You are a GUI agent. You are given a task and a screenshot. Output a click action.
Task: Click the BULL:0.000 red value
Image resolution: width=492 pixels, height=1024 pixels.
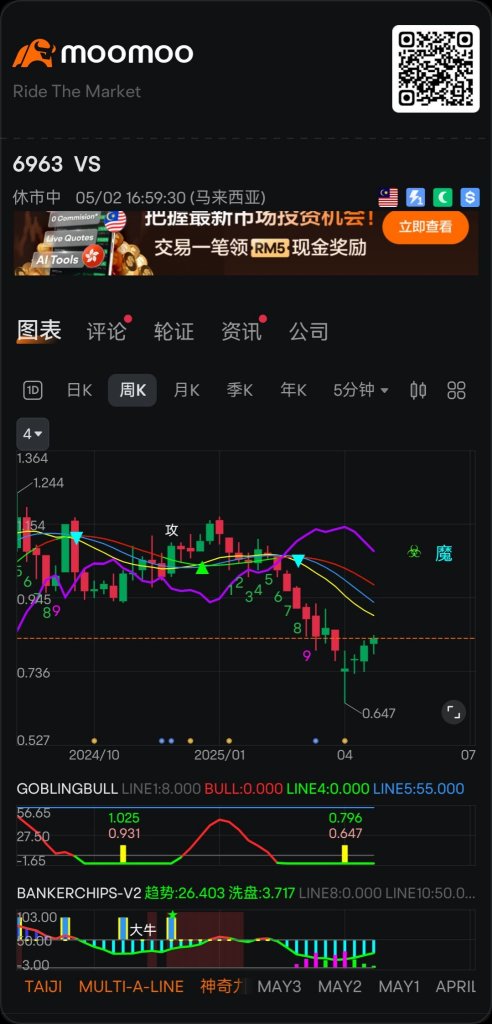244,789
